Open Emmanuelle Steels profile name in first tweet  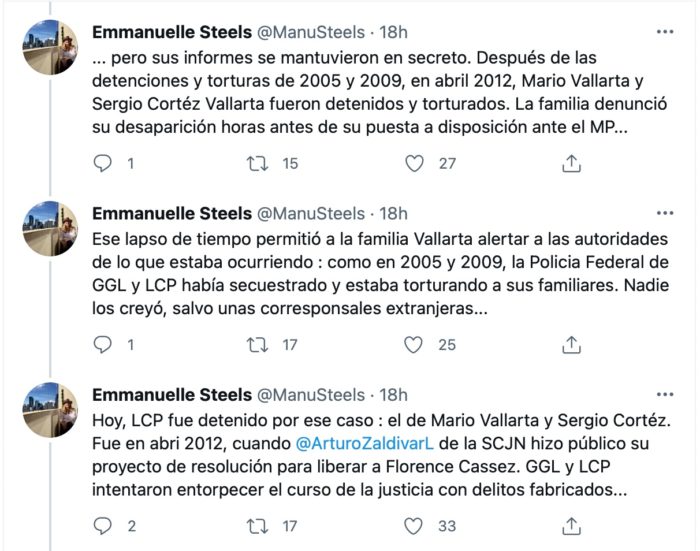pyautogui.click(x=170, y=33)
